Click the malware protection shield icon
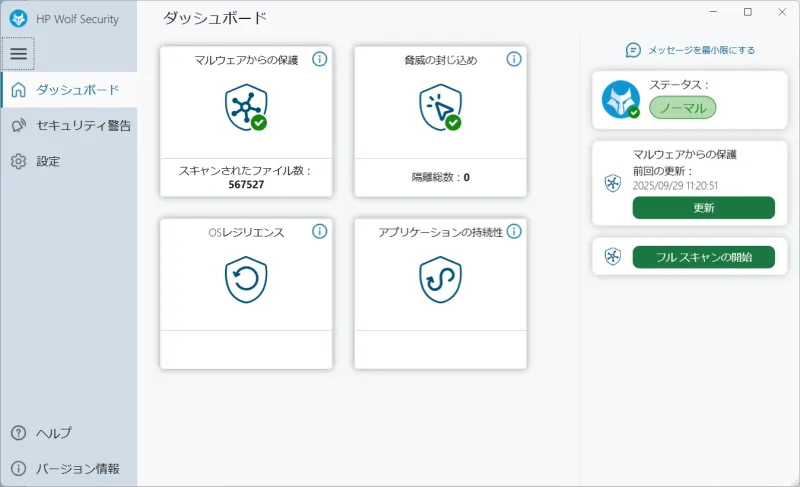 245,106
